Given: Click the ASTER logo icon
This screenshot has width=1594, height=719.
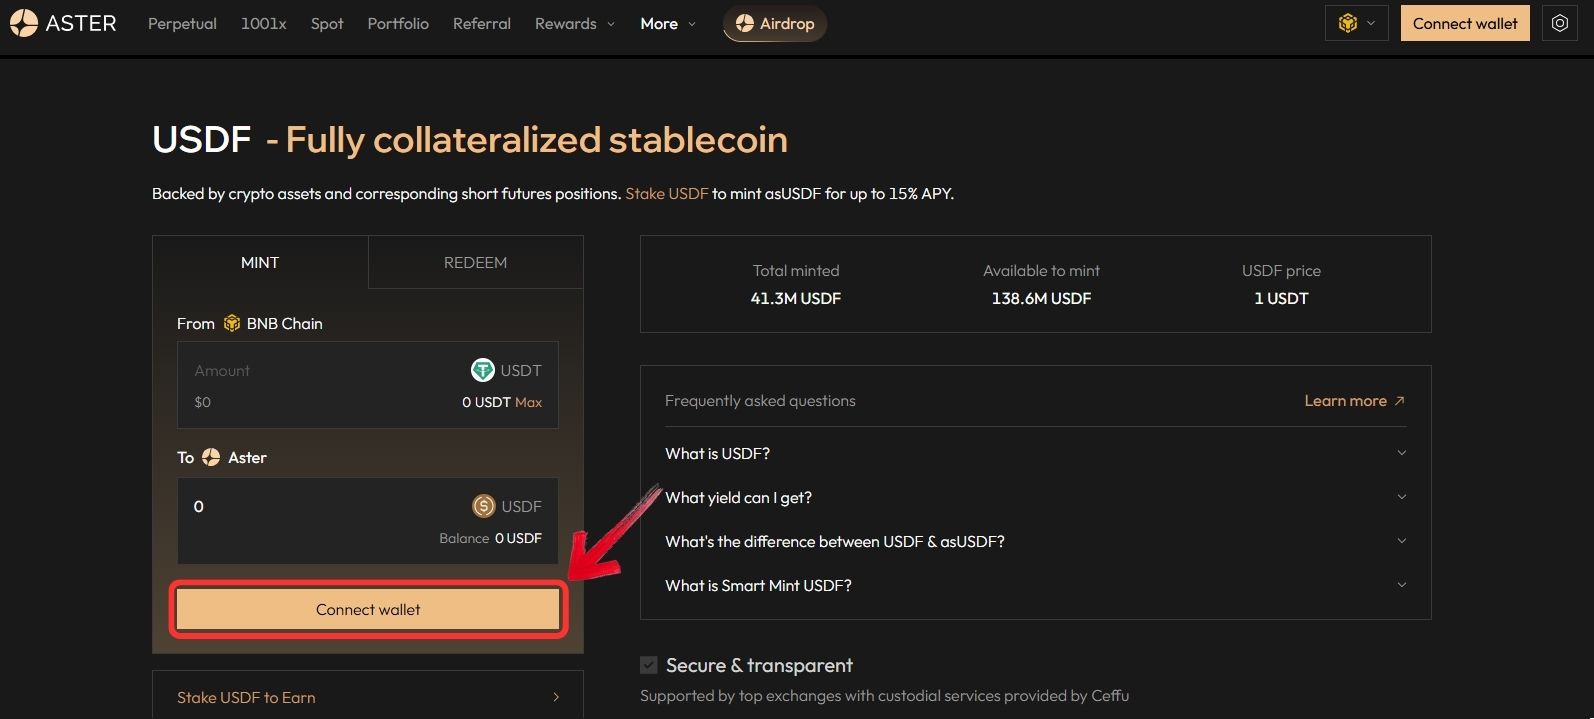Looking at the screenshot, I should point(24,23).
